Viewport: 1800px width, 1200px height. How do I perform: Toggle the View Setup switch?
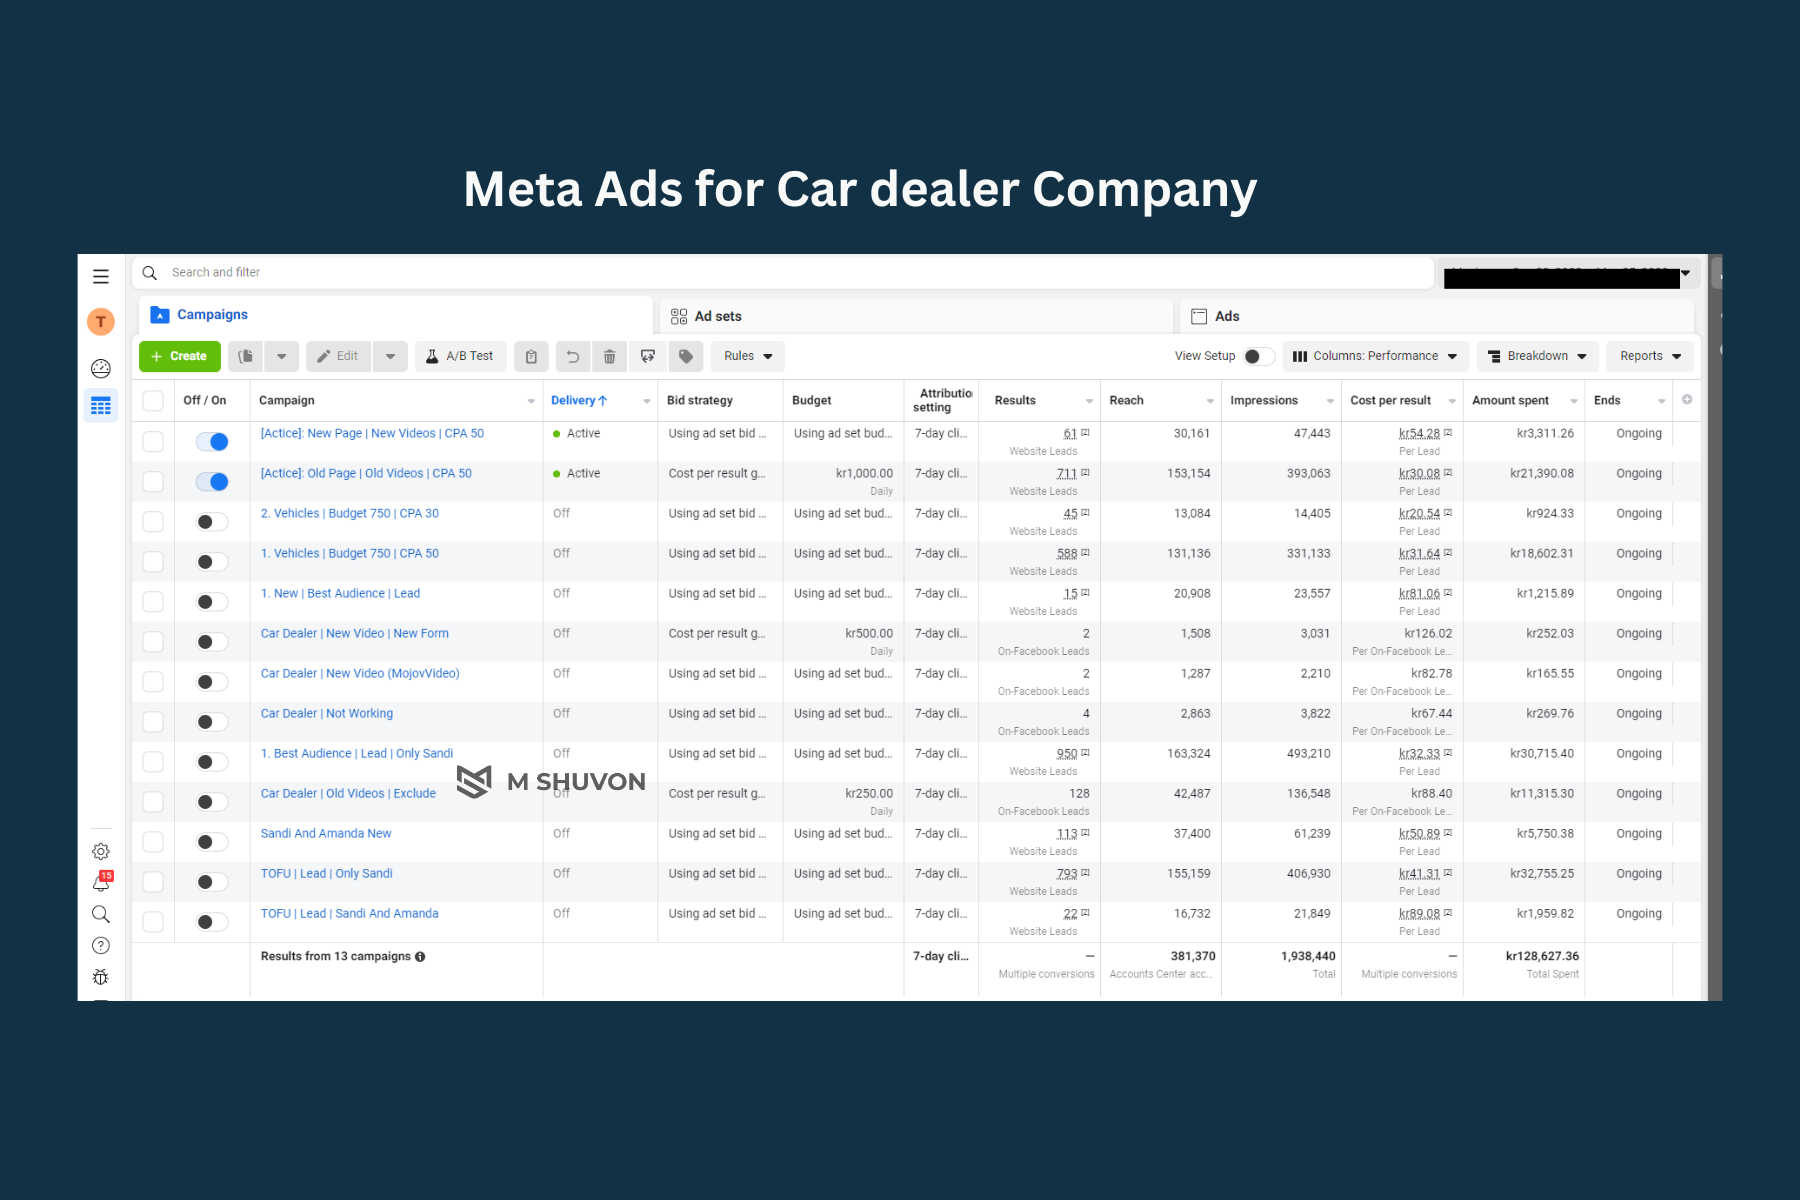click(x=1258, y=356)
